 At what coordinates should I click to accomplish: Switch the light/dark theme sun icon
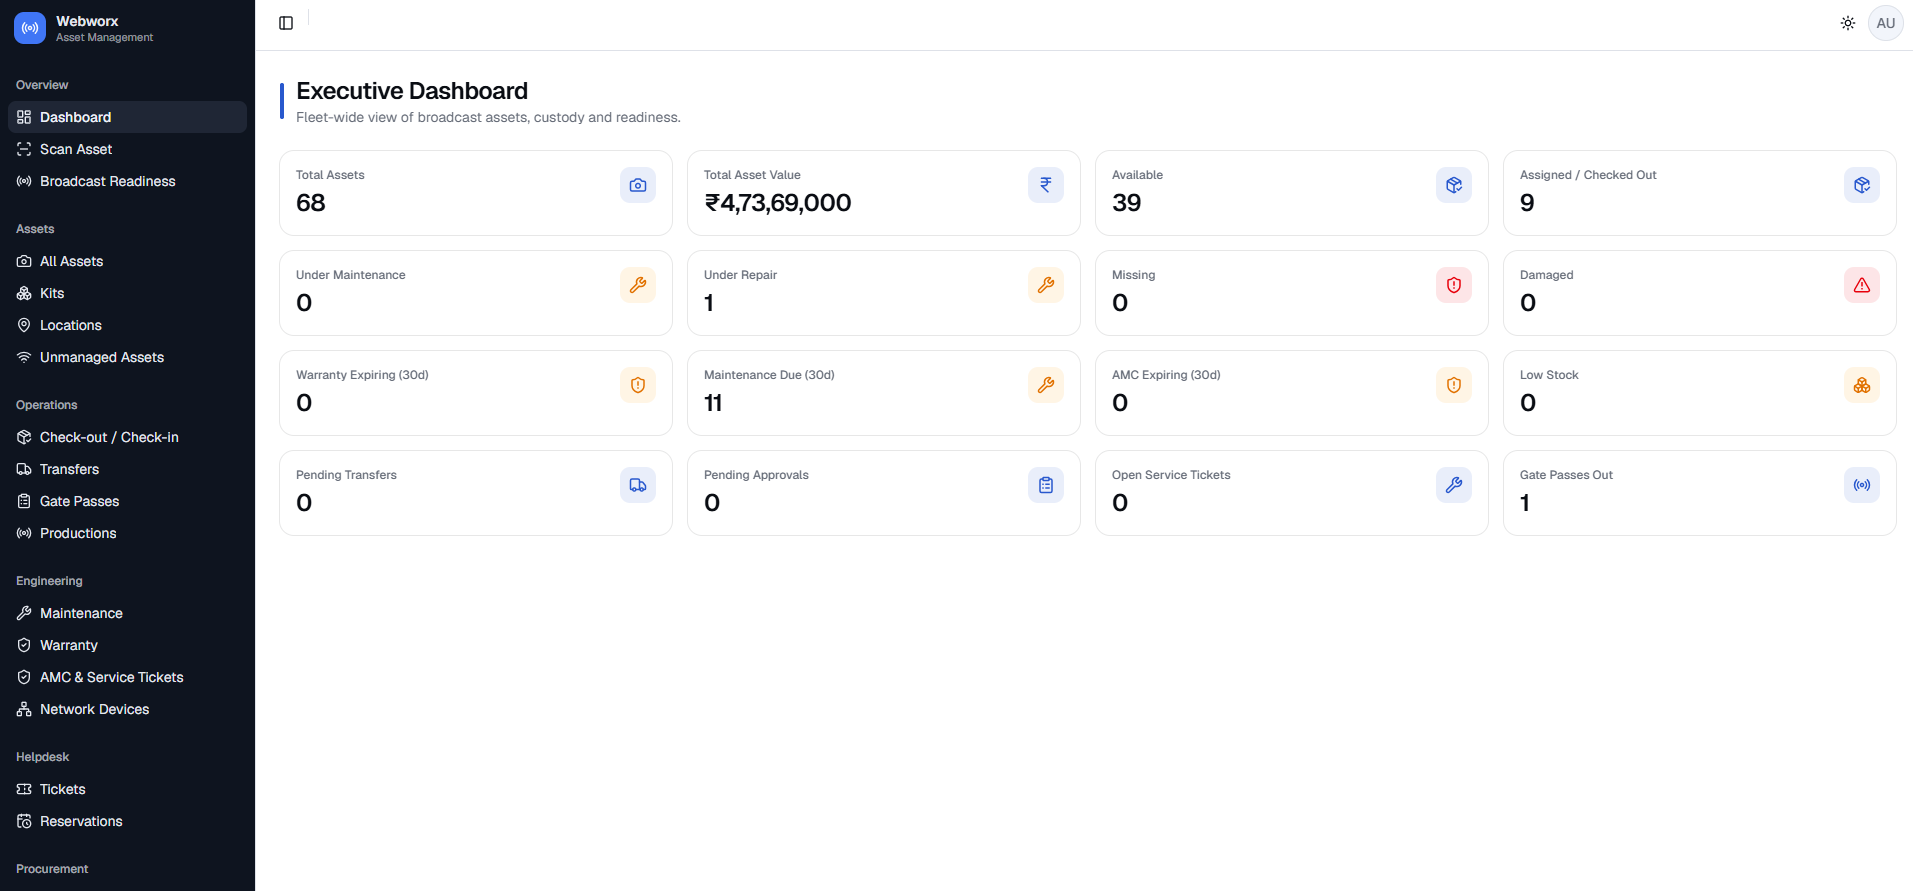[x=1848, y=23]
